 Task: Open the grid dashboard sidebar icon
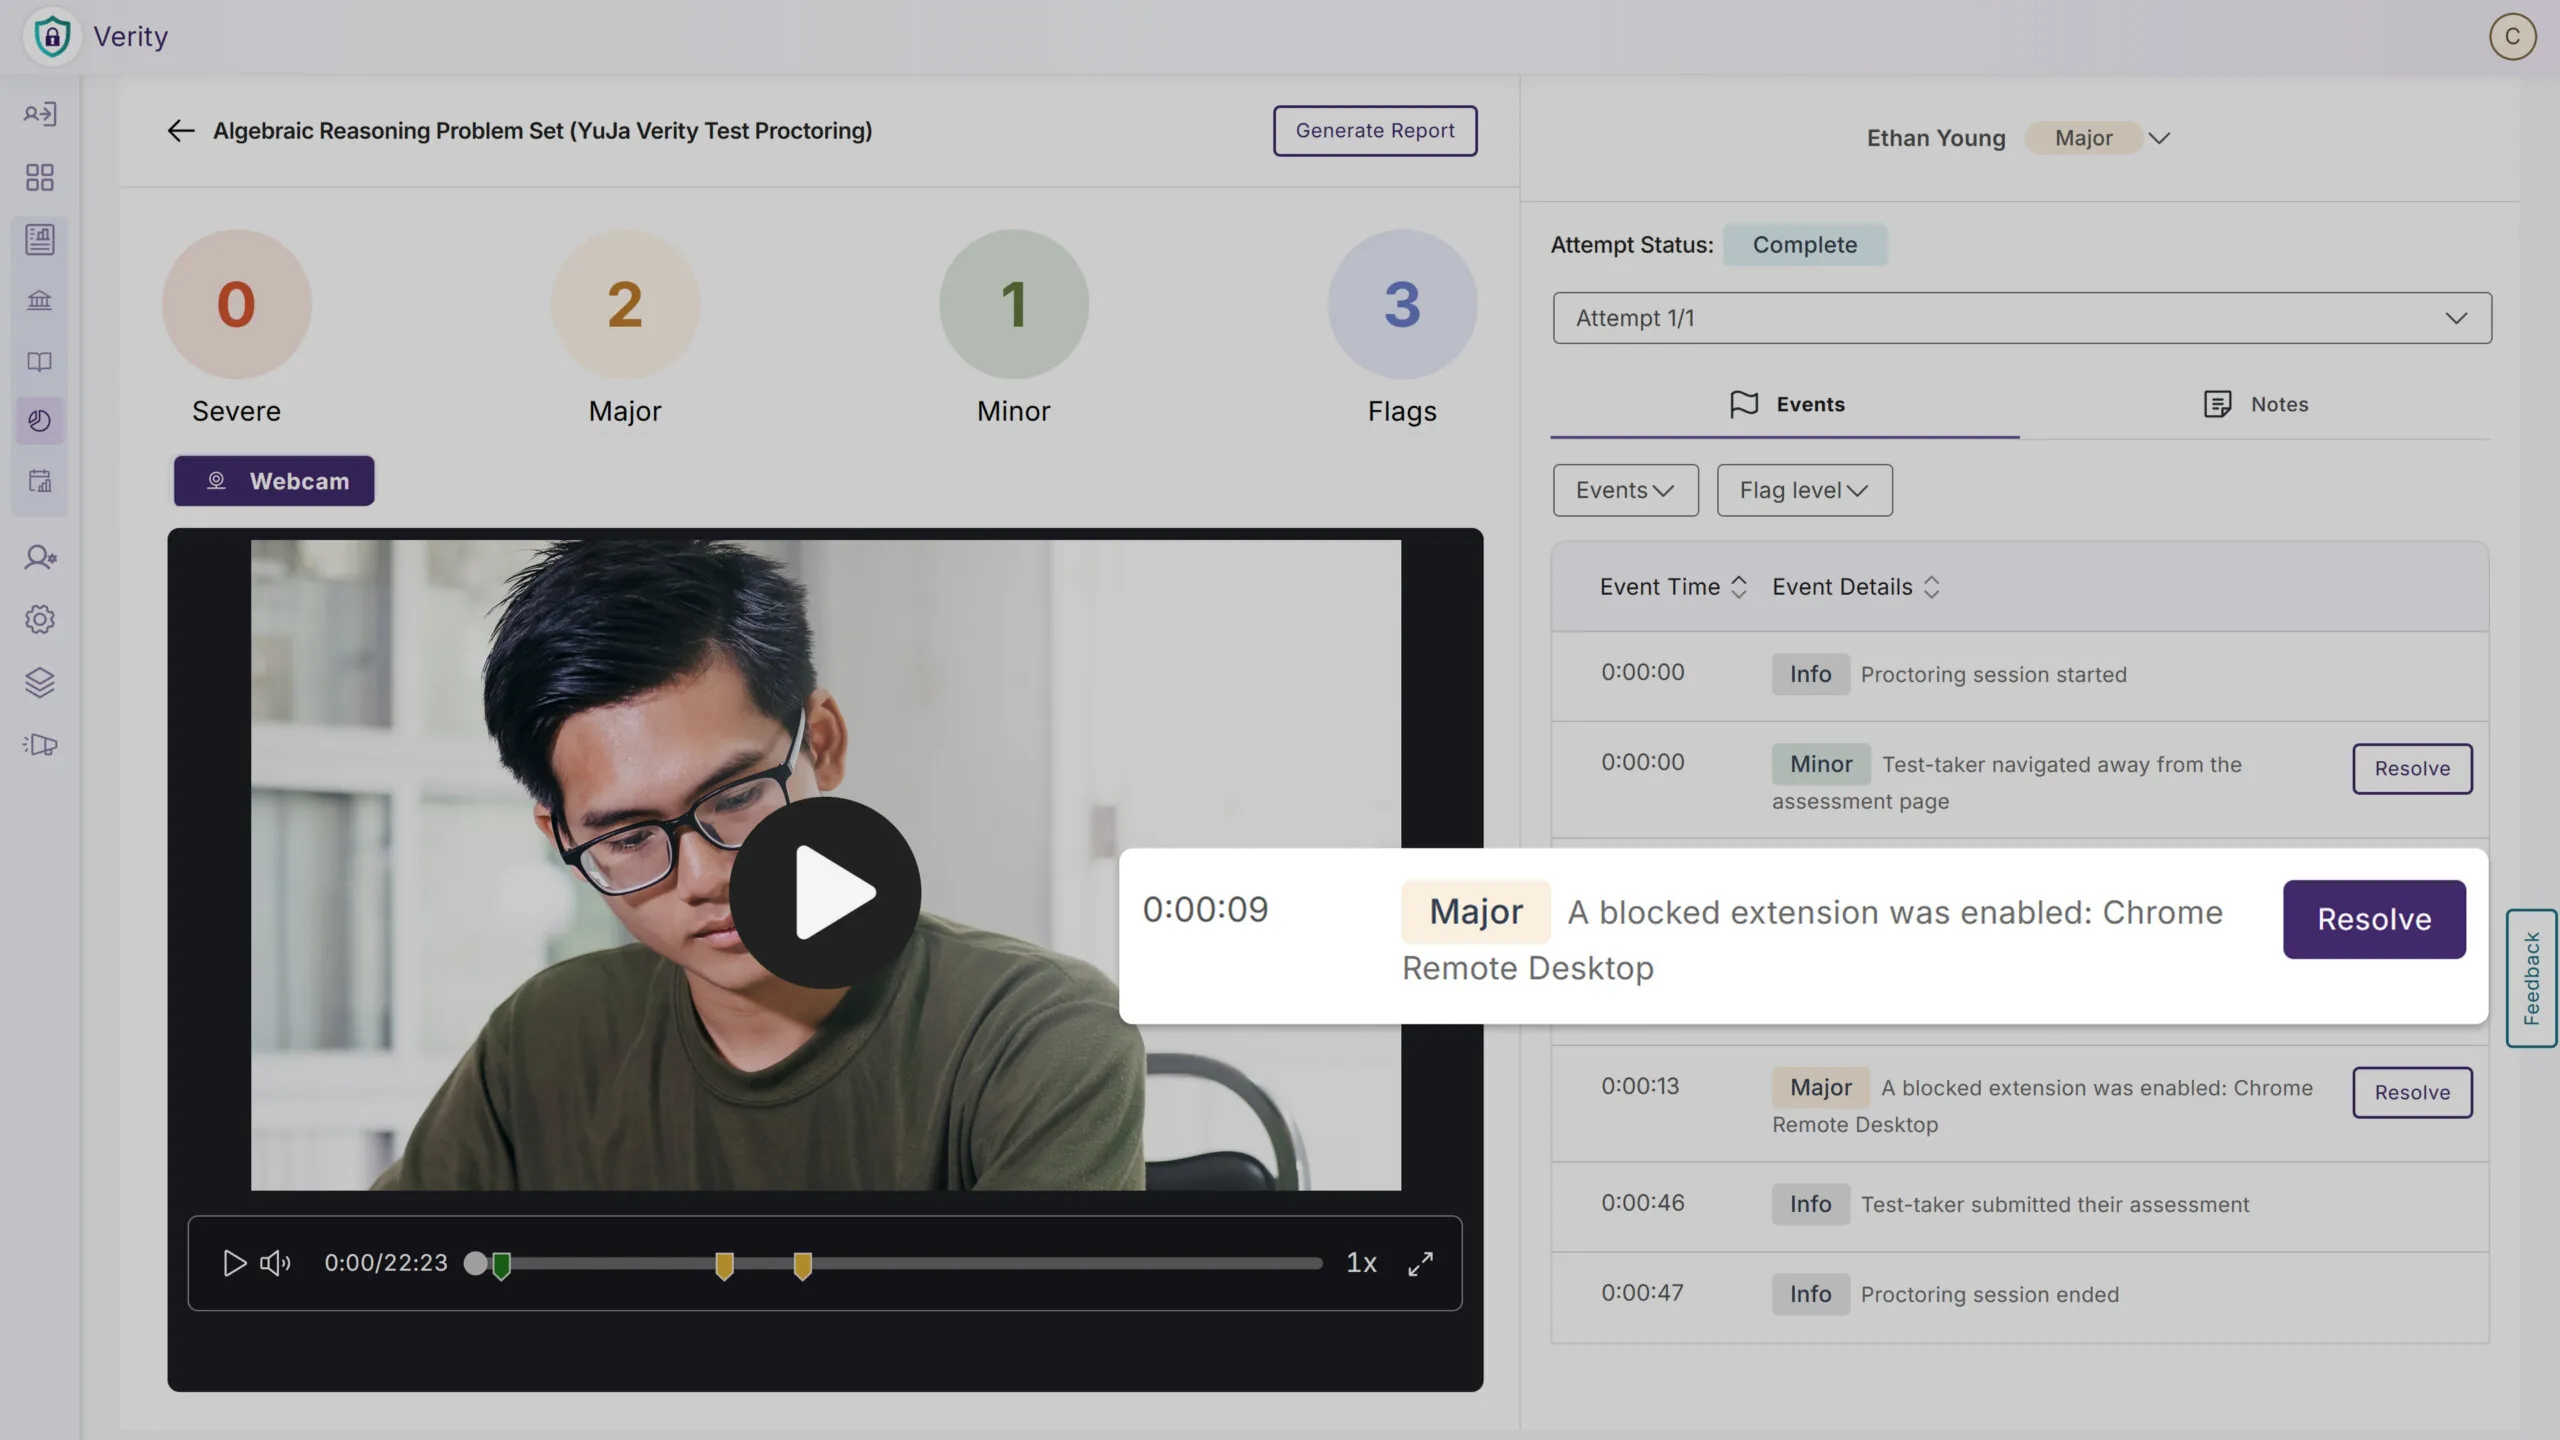[x=40, y=178]
